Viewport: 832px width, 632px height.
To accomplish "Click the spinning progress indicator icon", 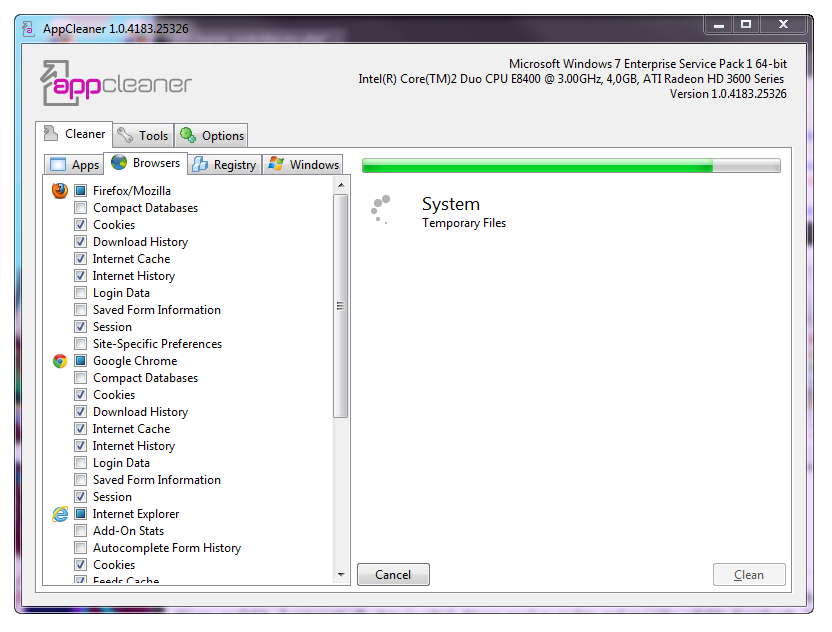I will pos(380,207).
